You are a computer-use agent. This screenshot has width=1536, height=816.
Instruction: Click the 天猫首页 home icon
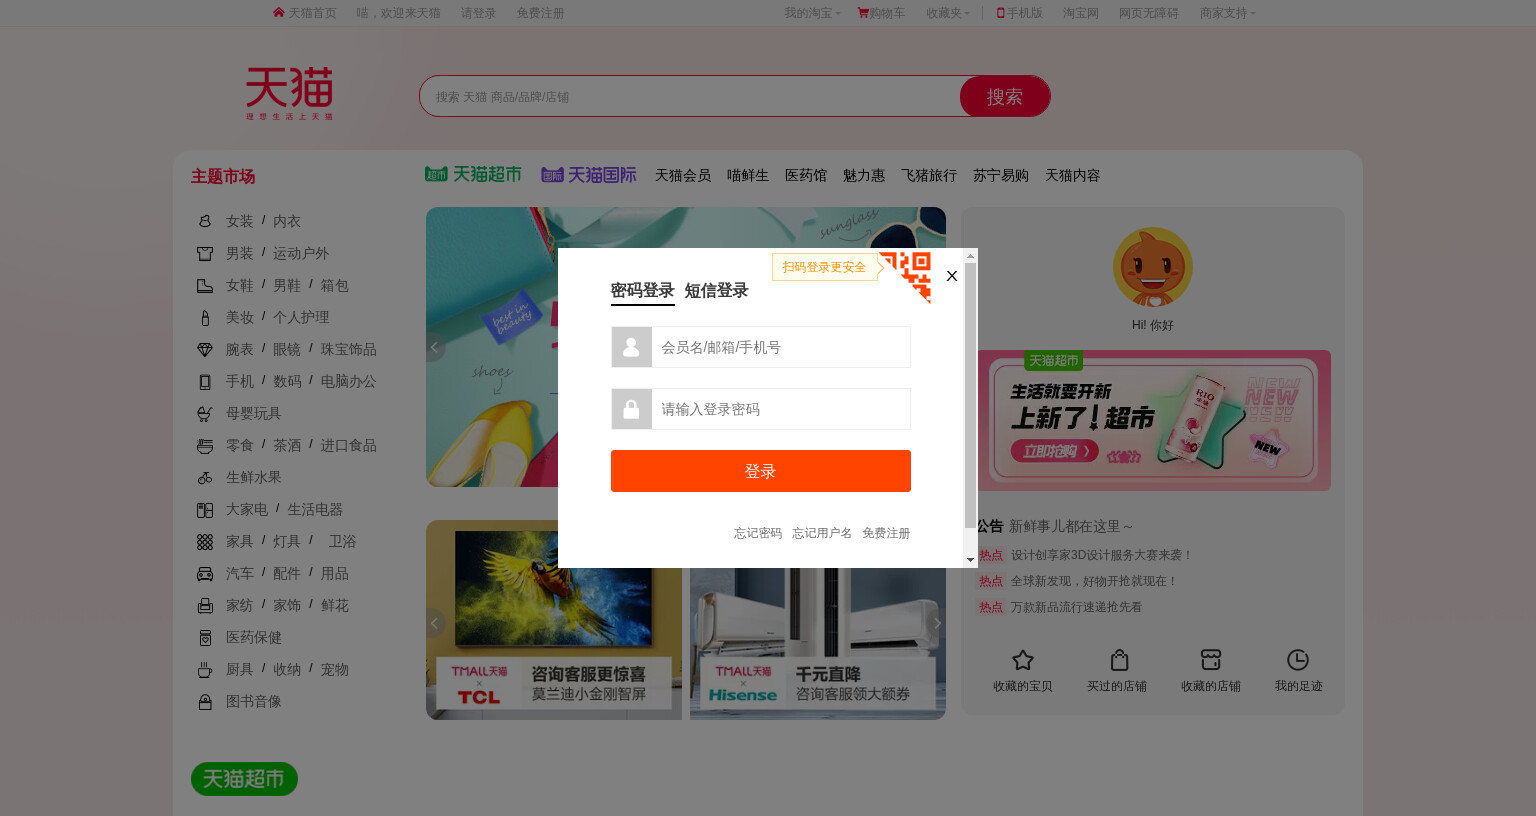(x=279, y=13)
